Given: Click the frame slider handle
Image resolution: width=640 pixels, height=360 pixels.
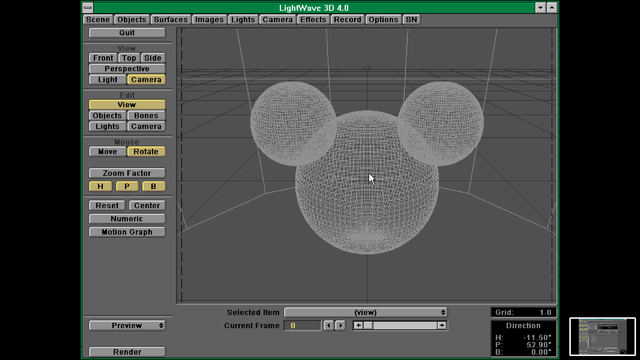Looking at the screenshot, I should (x=368, y=325).
